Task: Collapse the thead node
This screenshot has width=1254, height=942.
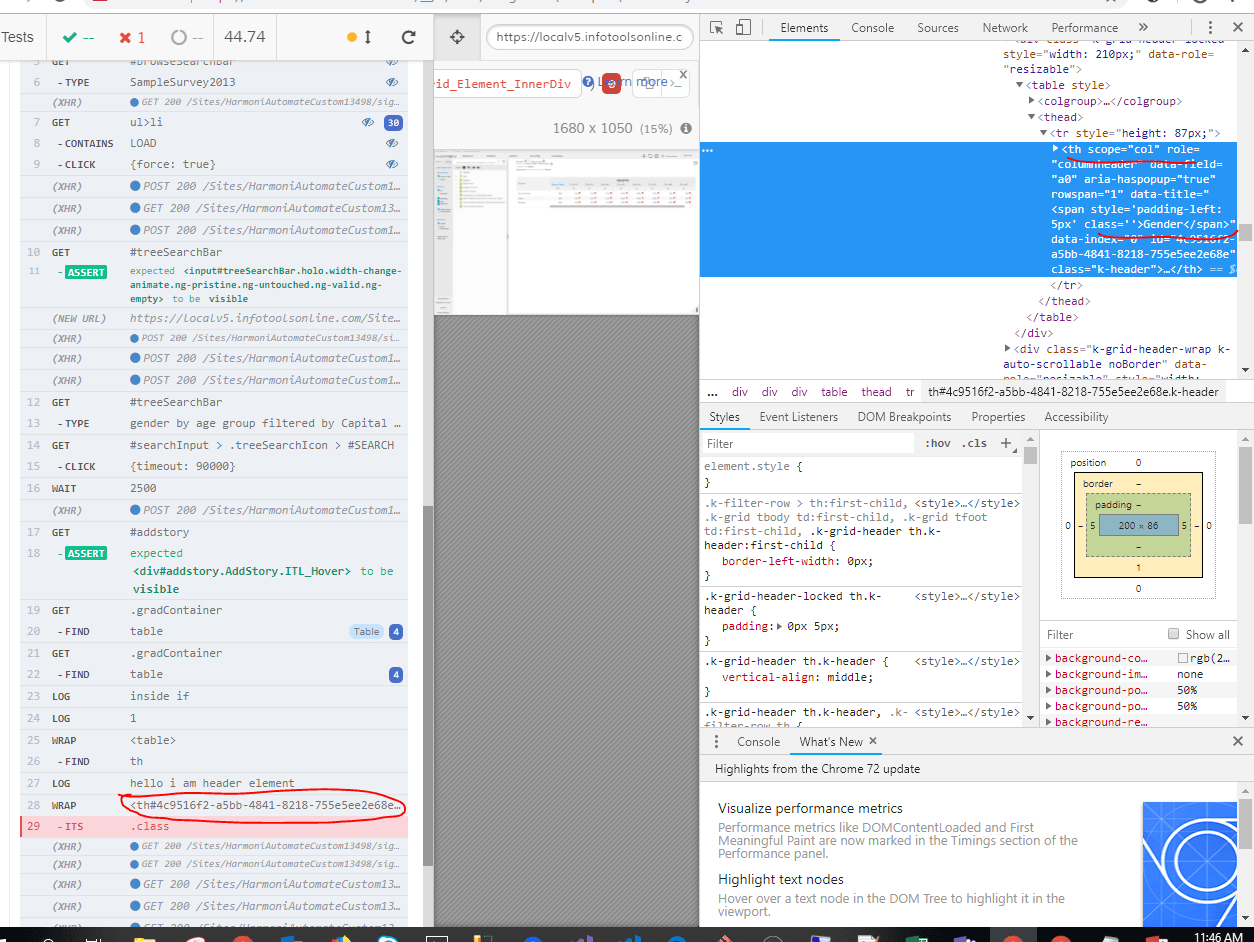Action: tap(1033, 117)
